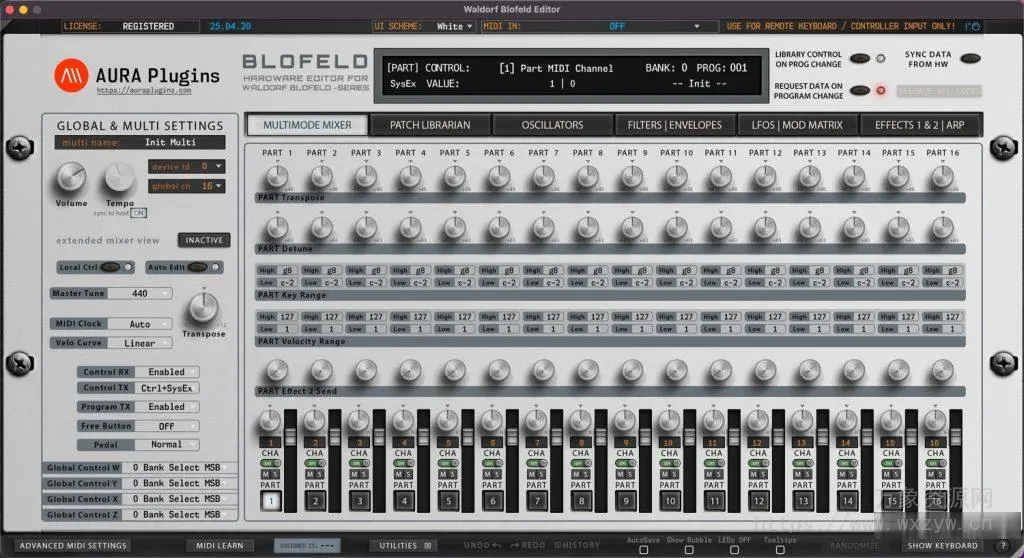The image size is (1024, 558).
Task: Click the extended mixer view Inactive button
Action: tap(204, 240)
